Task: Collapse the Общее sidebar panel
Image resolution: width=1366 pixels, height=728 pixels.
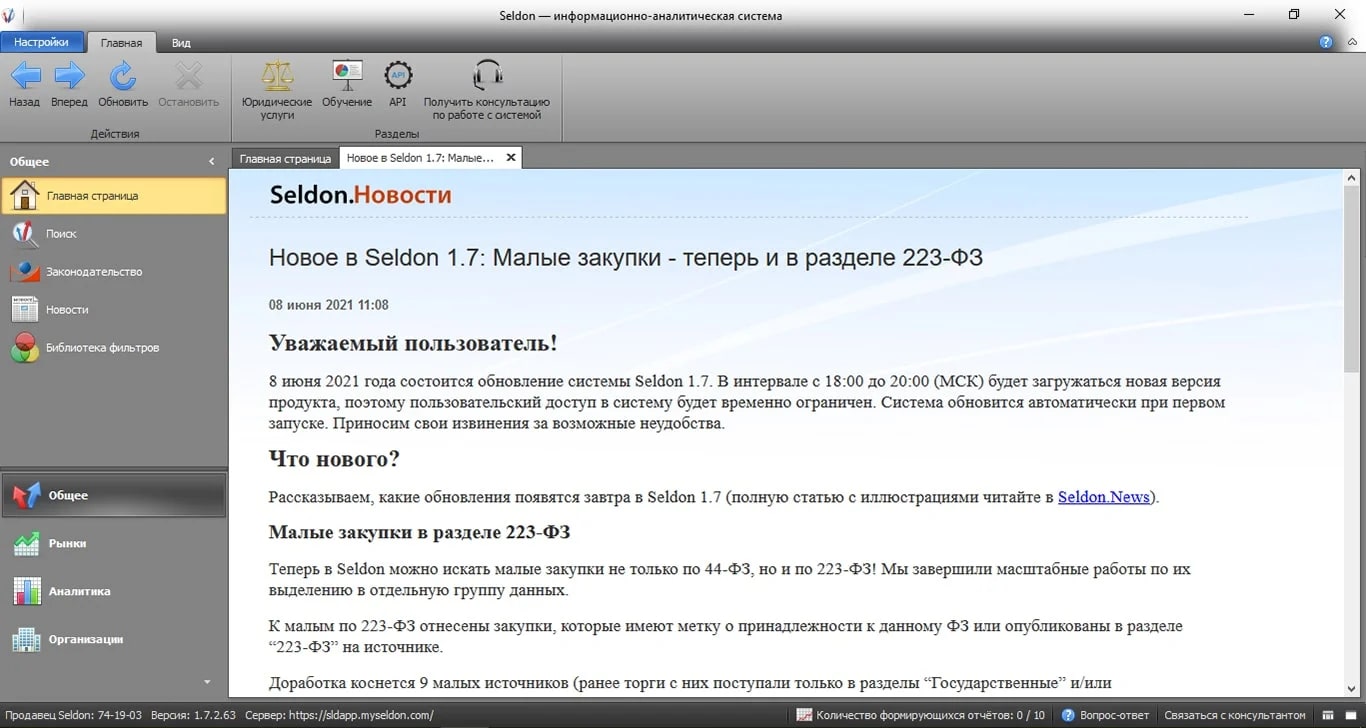Action: (x=211, y=161)
